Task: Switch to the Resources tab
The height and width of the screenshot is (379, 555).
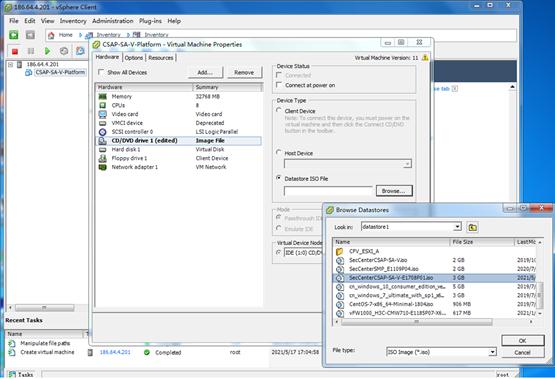Action: (x=161, y=58)
